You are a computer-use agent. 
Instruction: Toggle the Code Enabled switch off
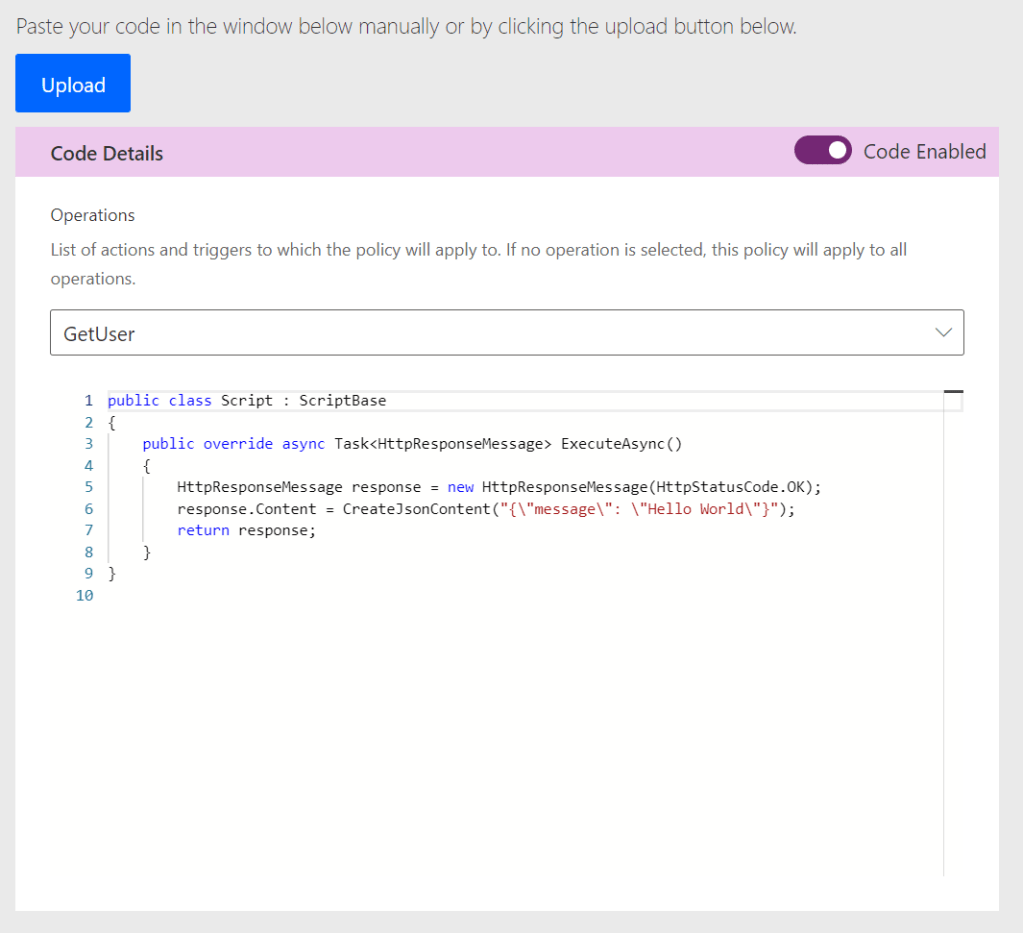[822, 151]
